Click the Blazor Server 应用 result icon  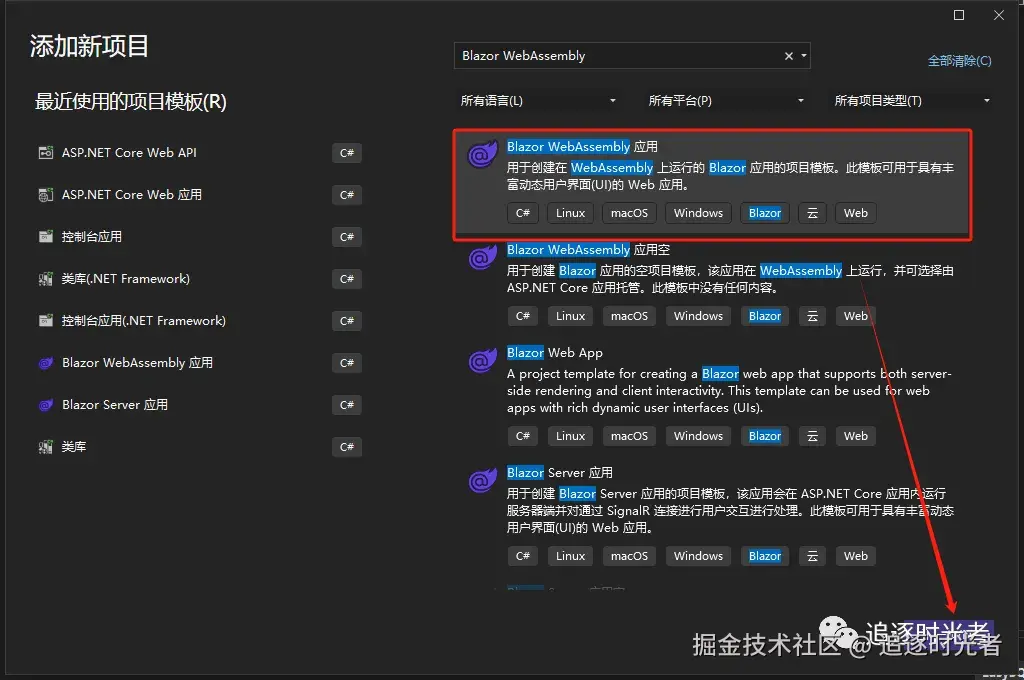[483, 480]
